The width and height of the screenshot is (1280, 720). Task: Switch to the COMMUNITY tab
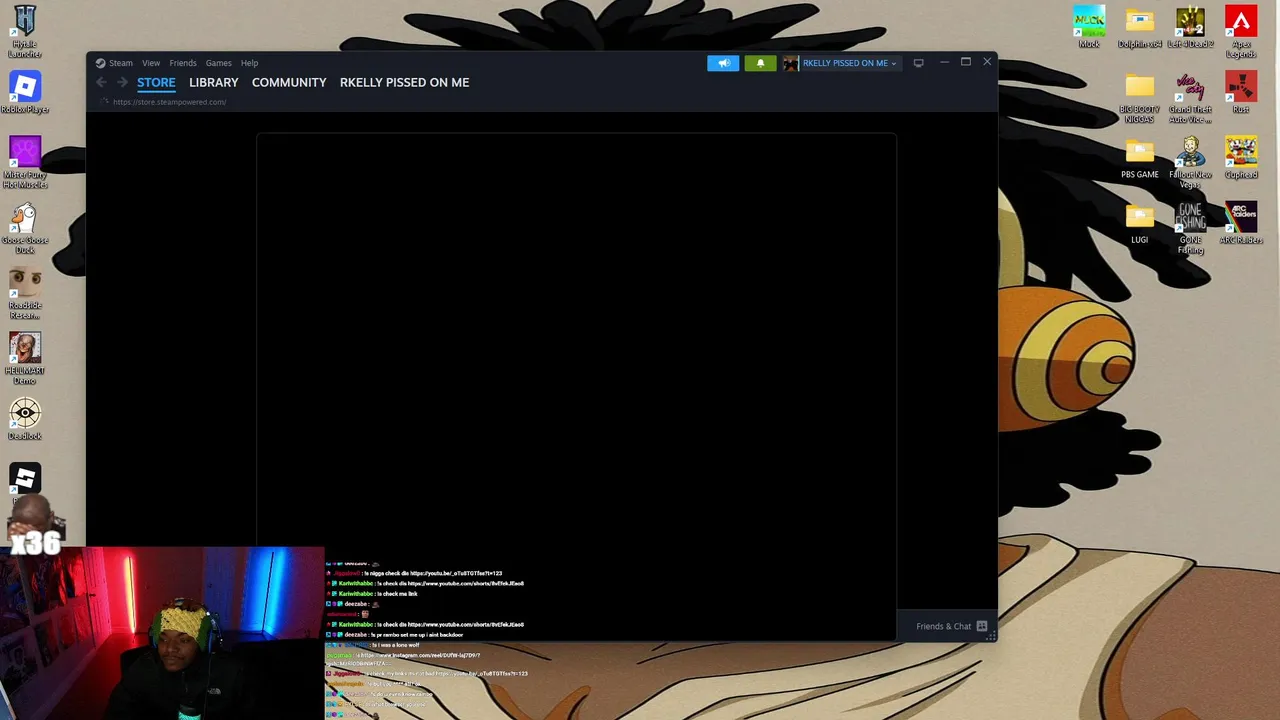289,82
